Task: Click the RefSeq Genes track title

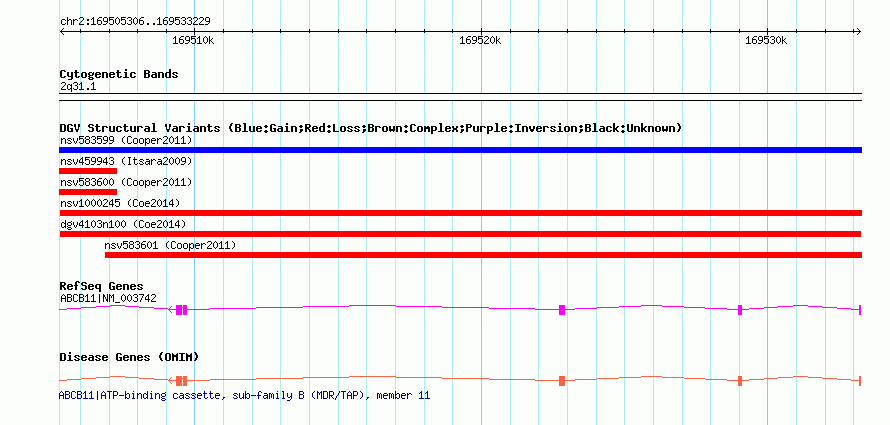Action: [102, 287]
